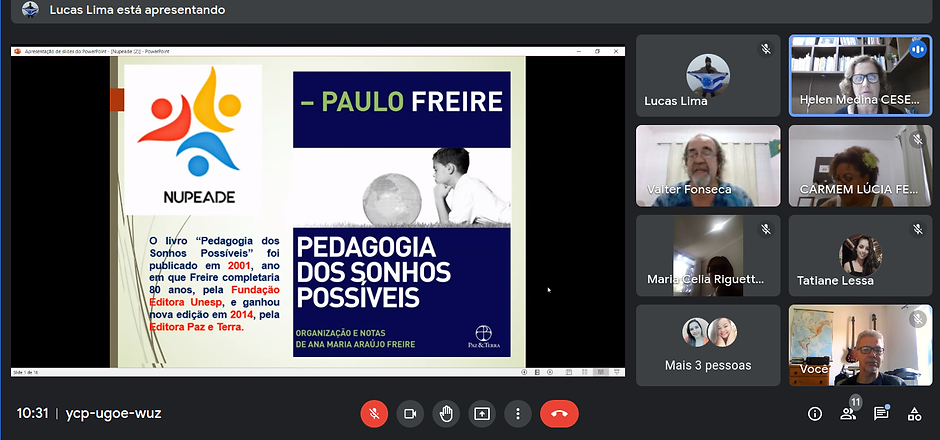Open the Mais 3 pessoas tile
Viewport: 940px width, 440px height.
pyautogui.click(x=708, y=345)
